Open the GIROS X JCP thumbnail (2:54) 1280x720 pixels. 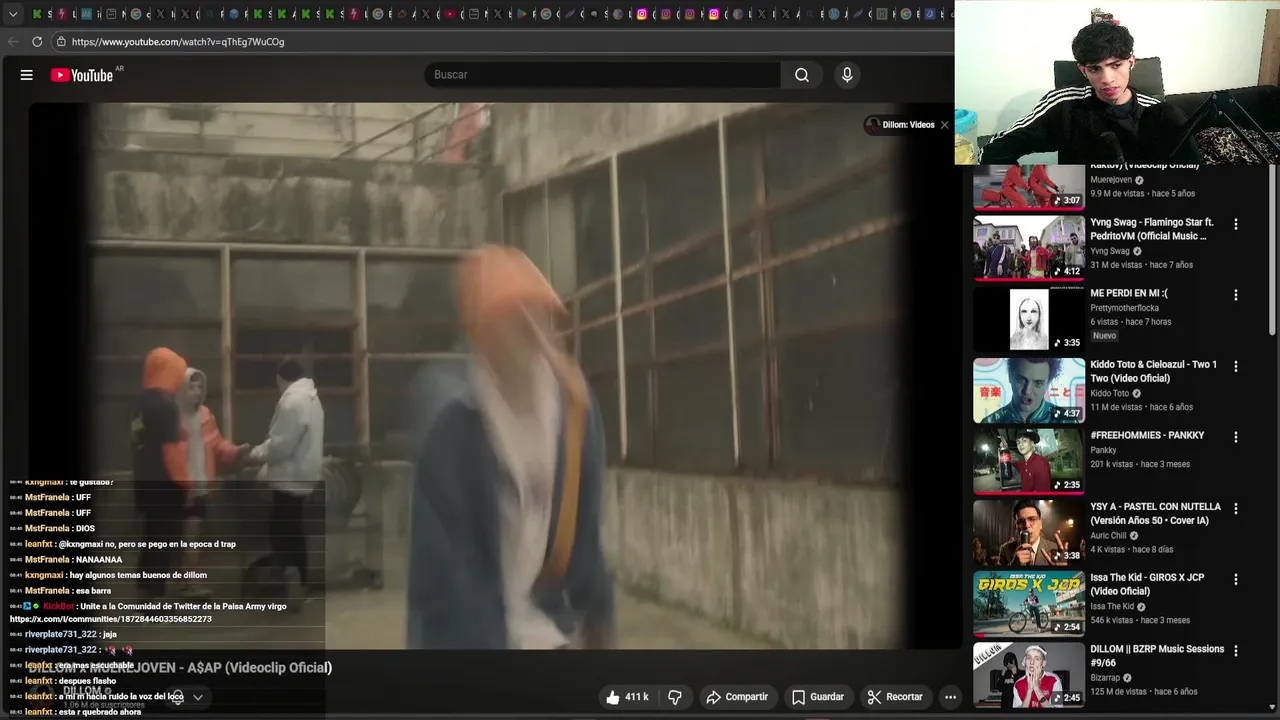coord(1029,603)
